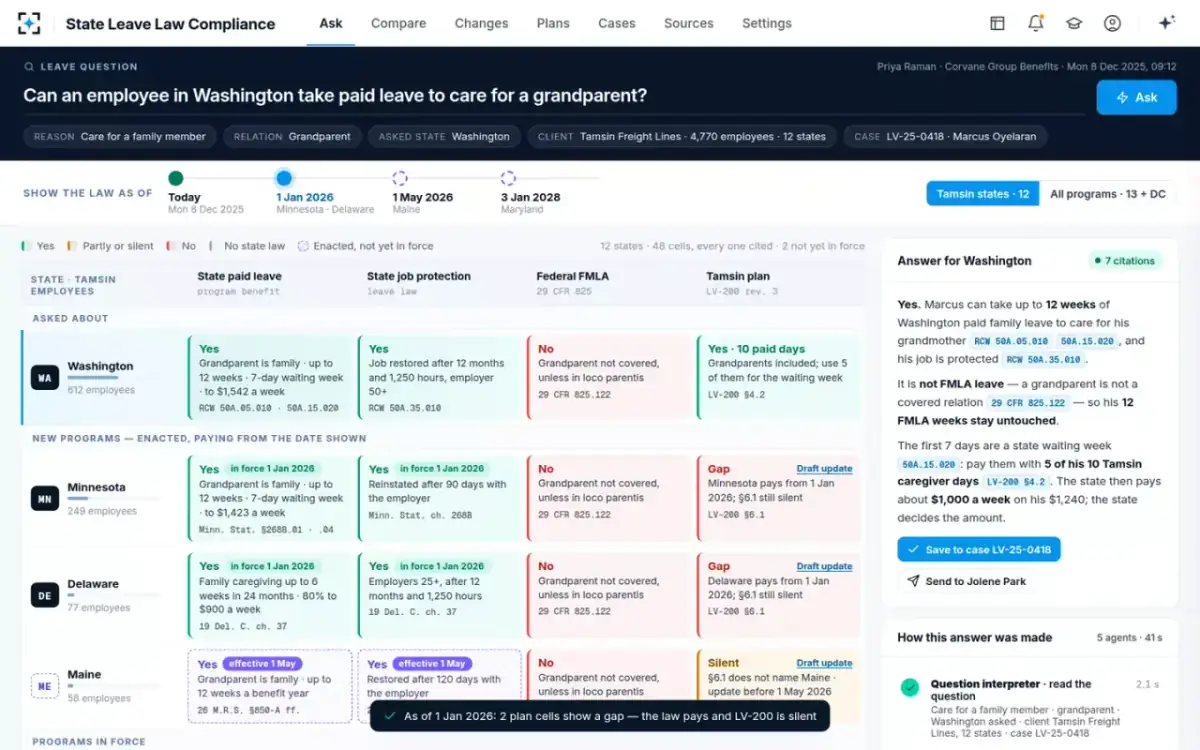Open the Relation chip set to Grandparent
This screenshot has height=750, width=1200.
point(292,136)
